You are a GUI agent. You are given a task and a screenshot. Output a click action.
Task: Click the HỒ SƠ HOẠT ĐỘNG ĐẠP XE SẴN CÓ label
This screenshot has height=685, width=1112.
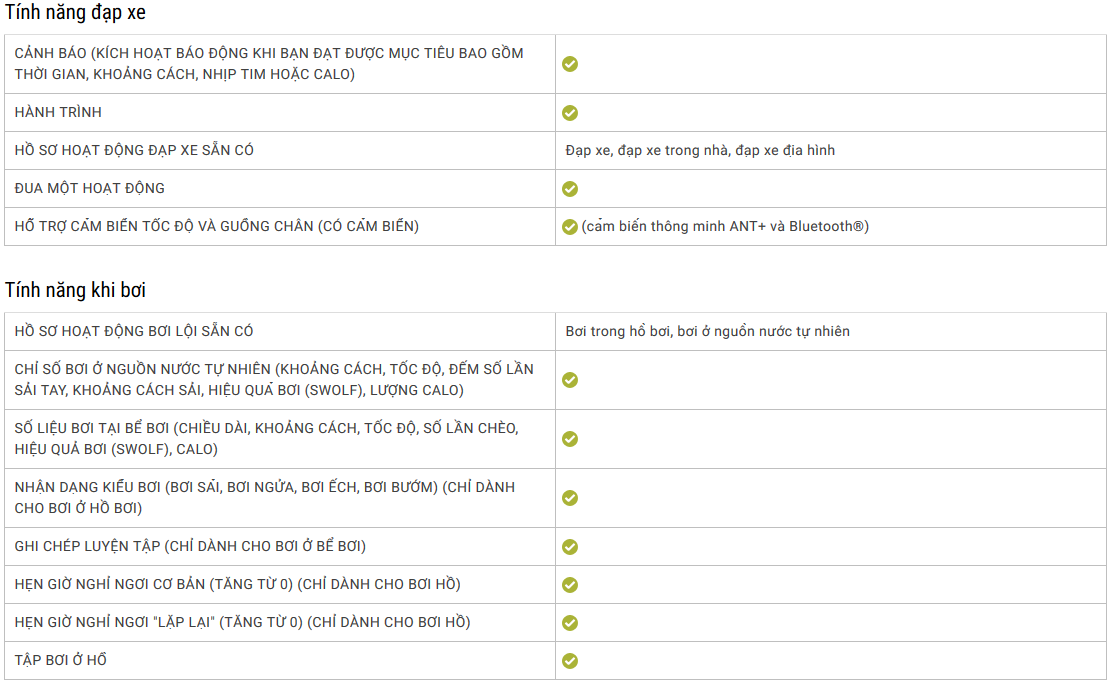(x=134, y=150)
